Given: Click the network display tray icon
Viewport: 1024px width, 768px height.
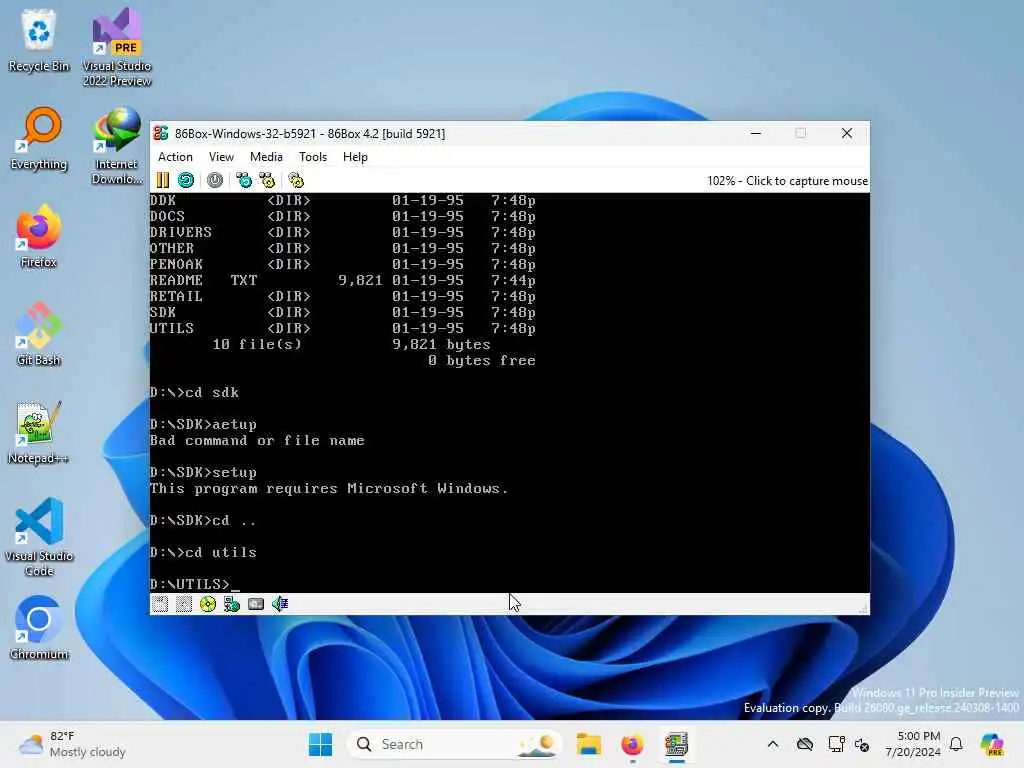Looking at the screenshot, I should (836, 744).
